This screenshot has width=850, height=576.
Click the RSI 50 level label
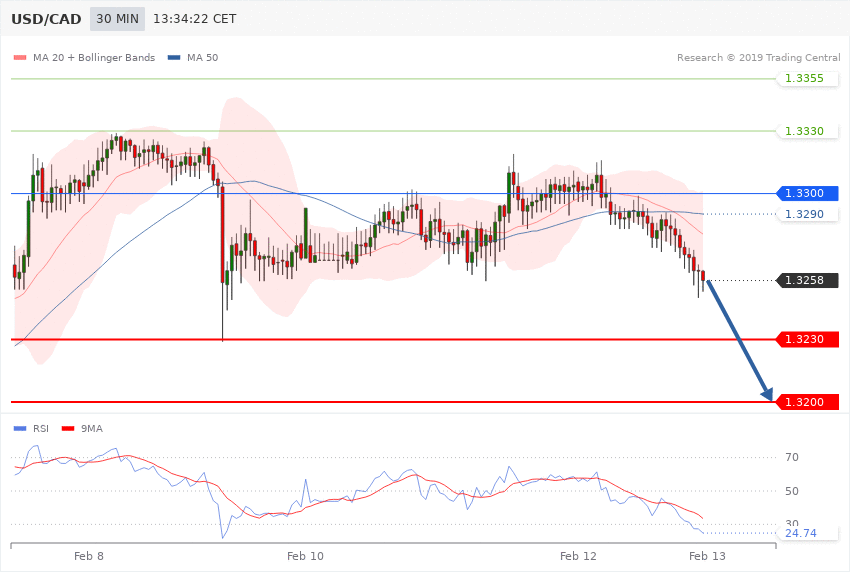pyautogui.click(x=792, y=491)
